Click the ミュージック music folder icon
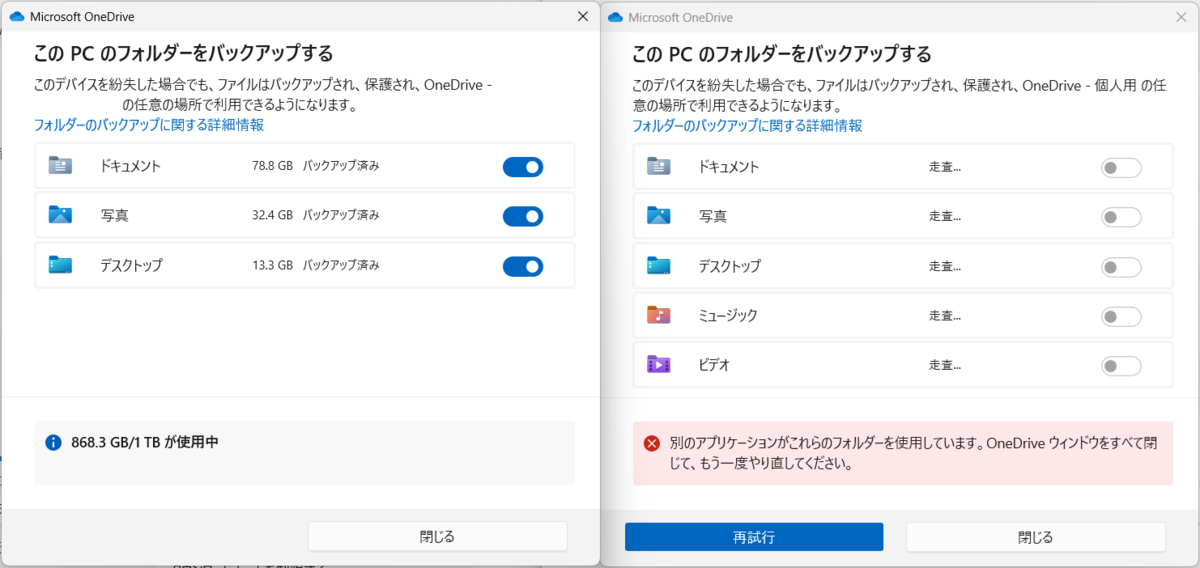The image size is (1200, 568). coord(658,315)
